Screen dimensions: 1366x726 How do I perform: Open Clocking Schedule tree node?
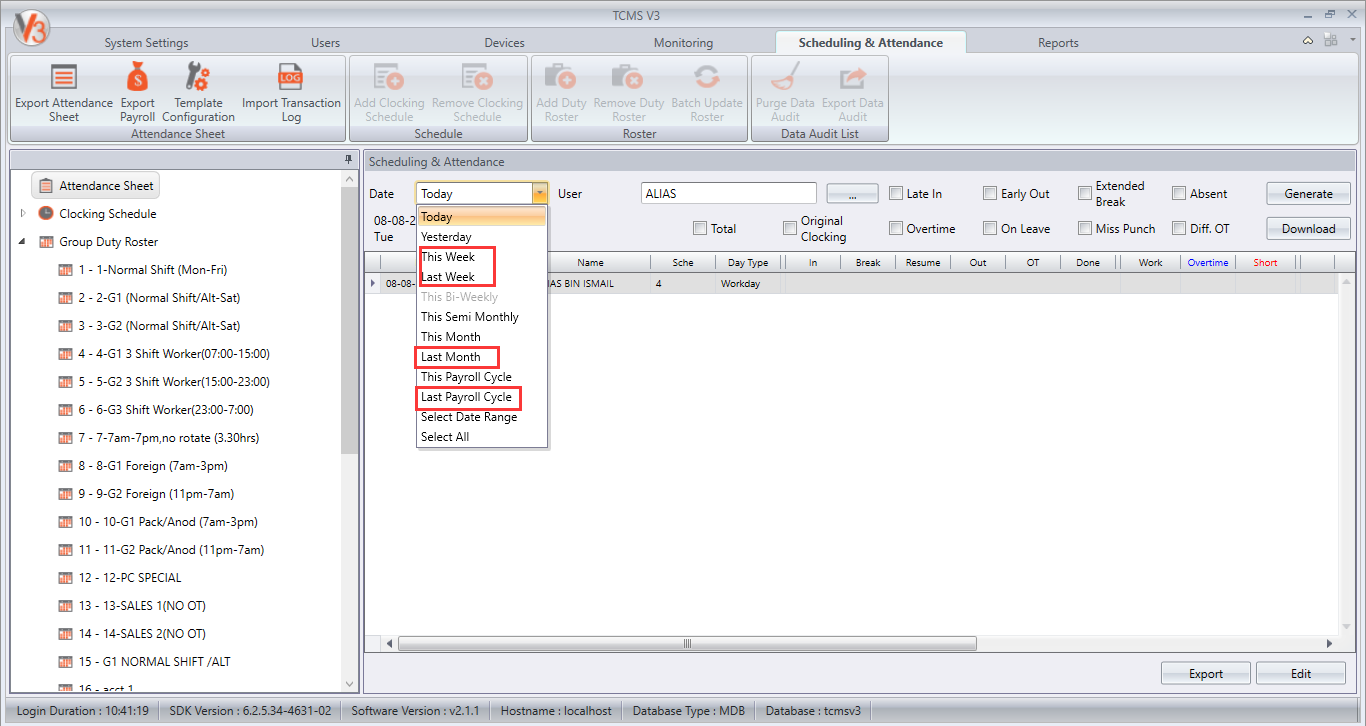(107, 214)
